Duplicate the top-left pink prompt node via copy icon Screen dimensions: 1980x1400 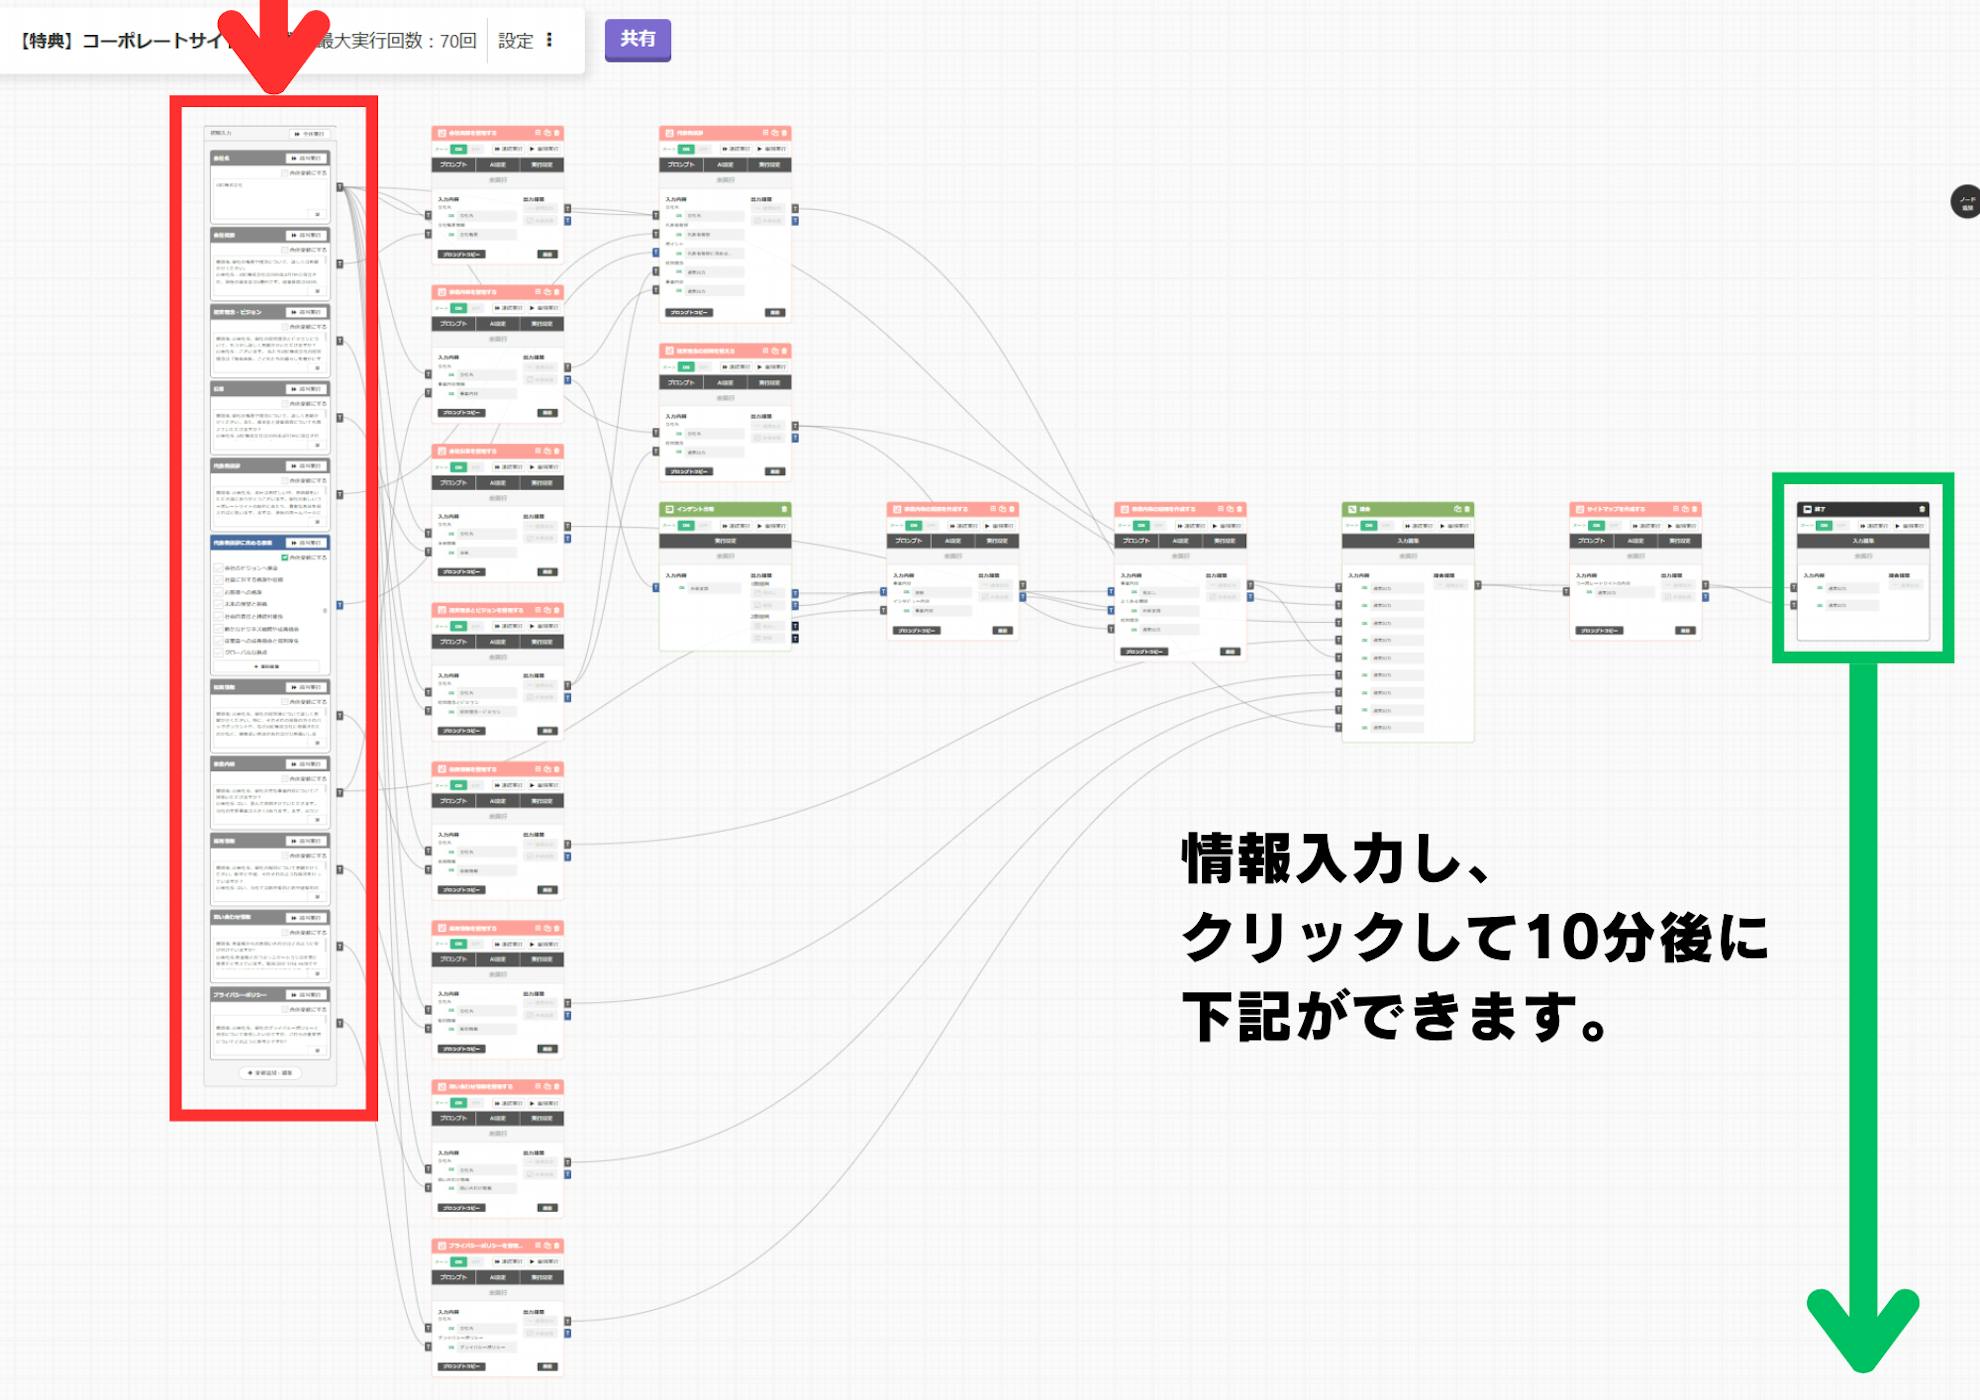[x=547, y=133]
